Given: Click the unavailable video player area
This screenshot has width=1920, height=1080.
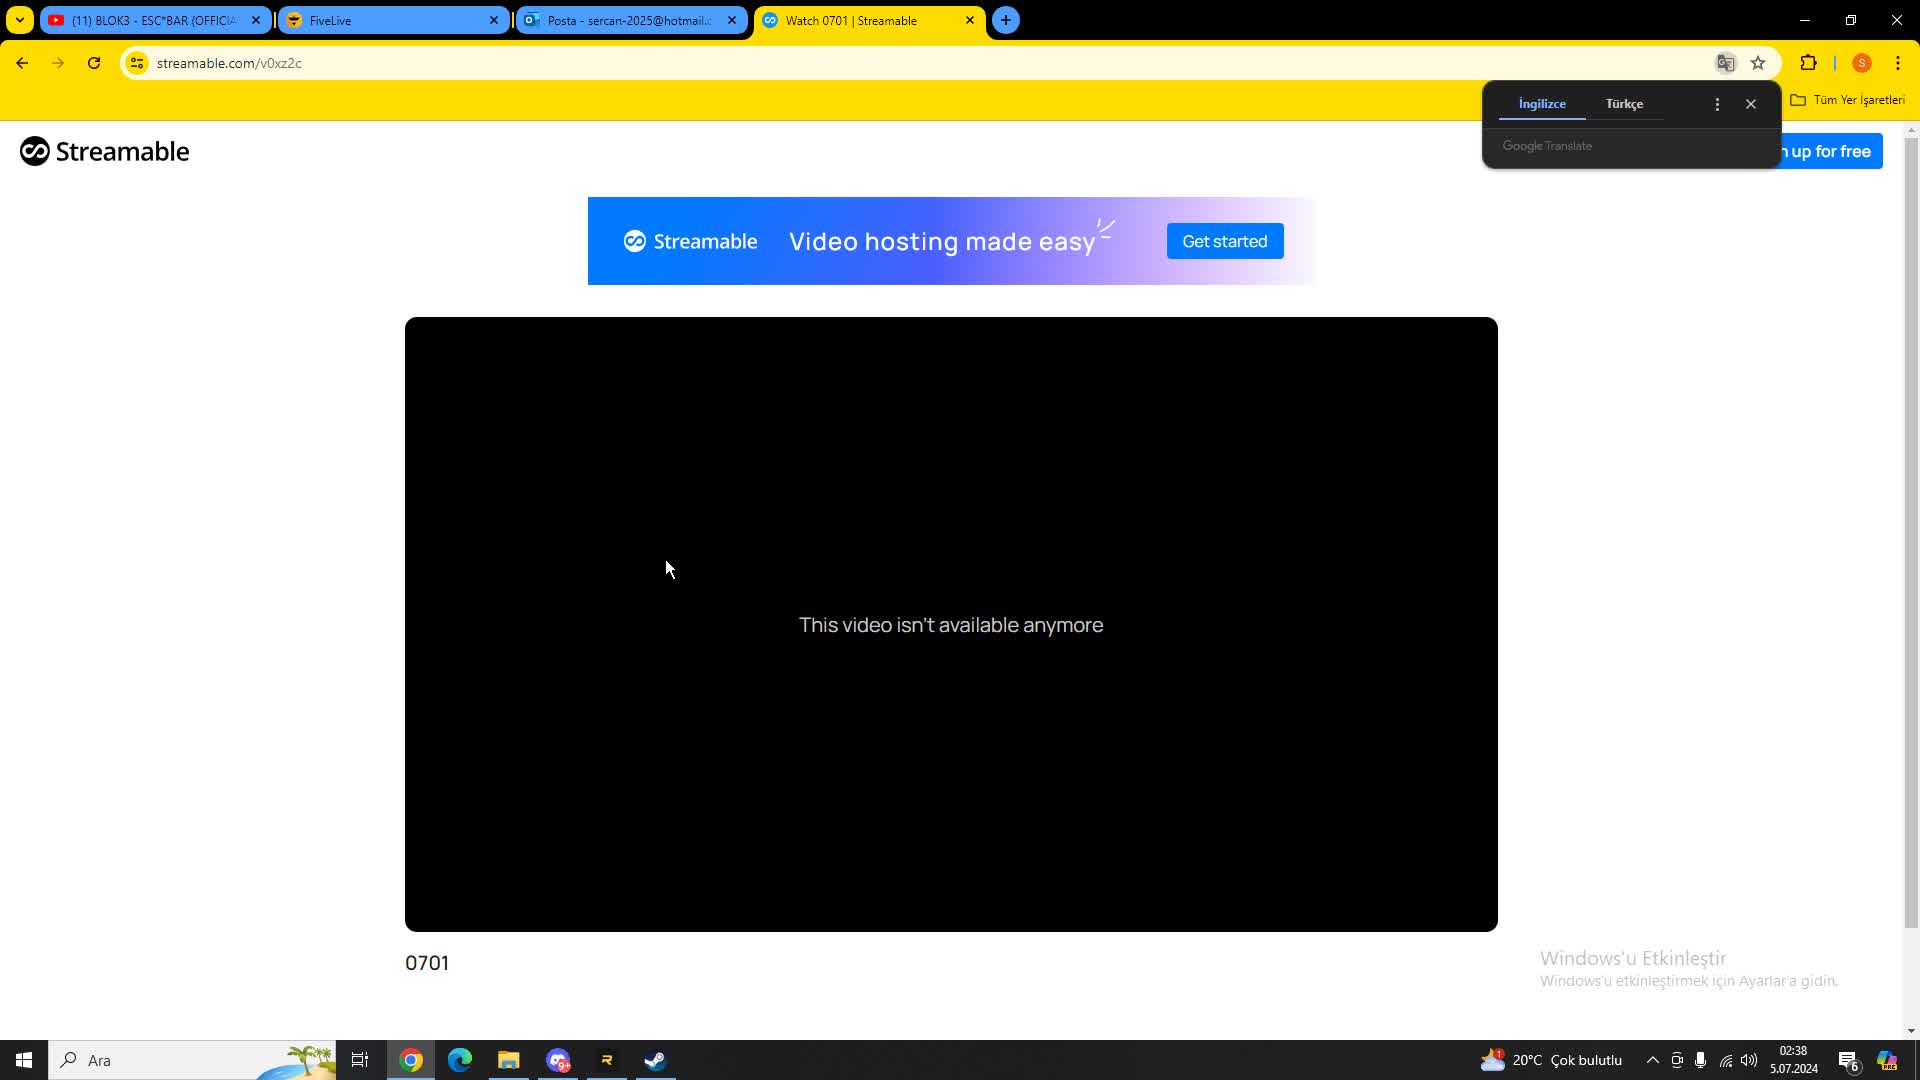Looking at the screenshot, I should [x=951, y=624].
